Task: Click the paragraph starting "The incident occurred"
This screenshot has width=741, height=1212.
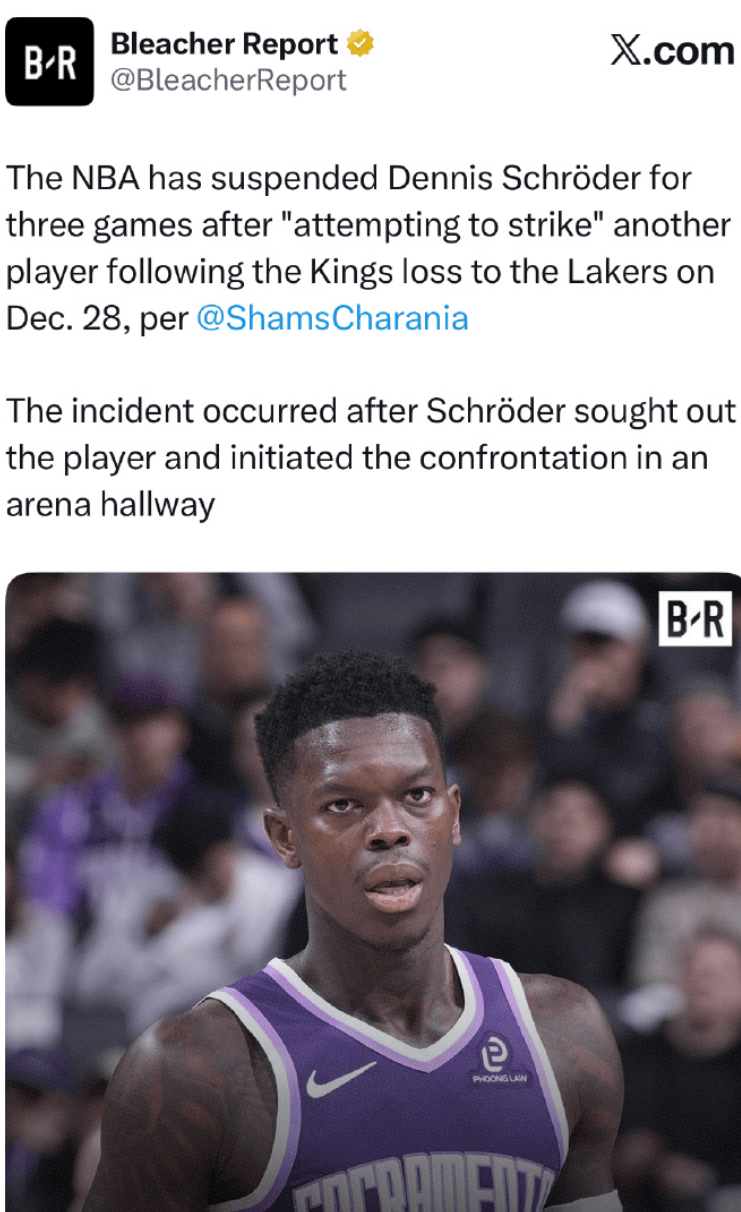Action: (x=370, y=458)
